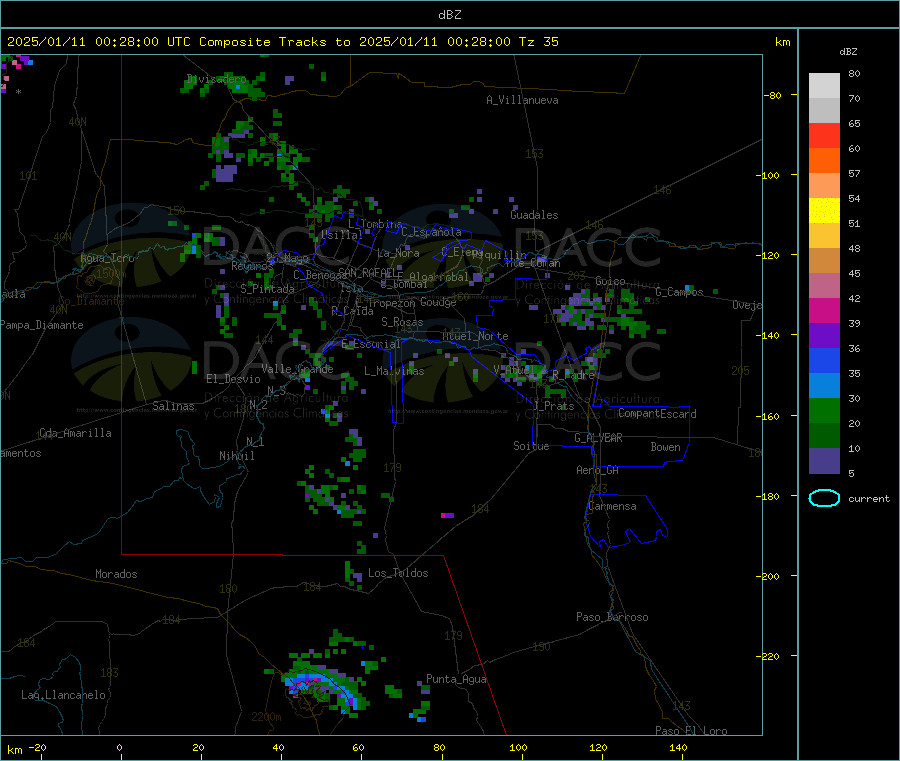Click the Cda_Amarilla label

[x=75, y=433]
